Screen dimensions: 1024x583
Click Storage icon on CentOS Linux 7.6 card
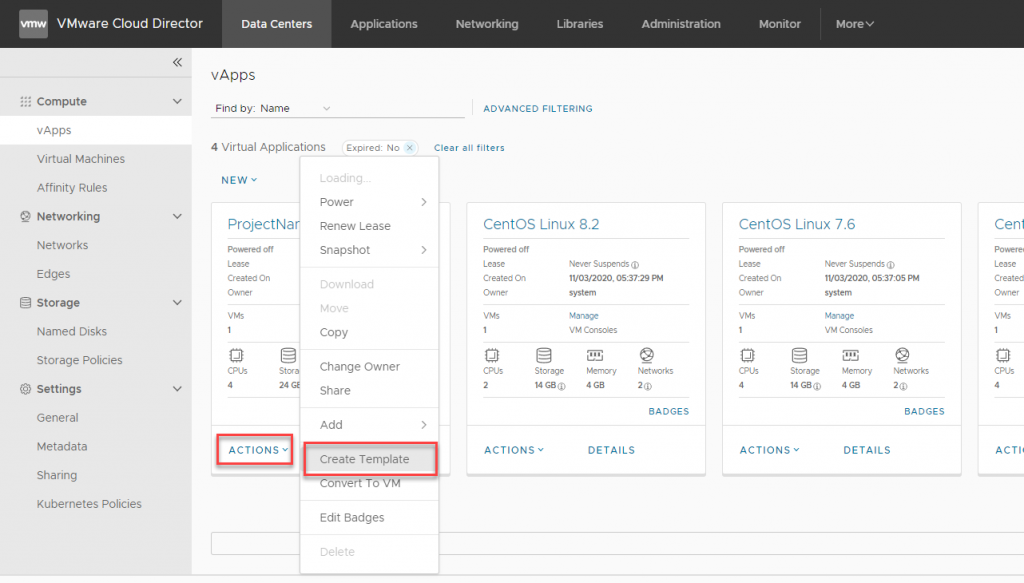tap(799, 355)
